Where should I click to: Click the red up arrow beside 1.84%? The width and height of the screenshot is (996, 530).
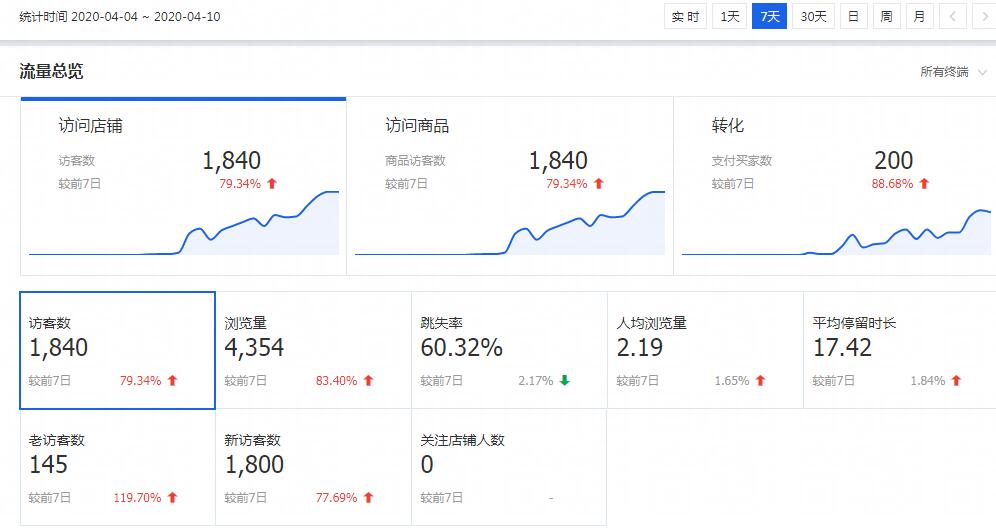(x=957, y=381)
